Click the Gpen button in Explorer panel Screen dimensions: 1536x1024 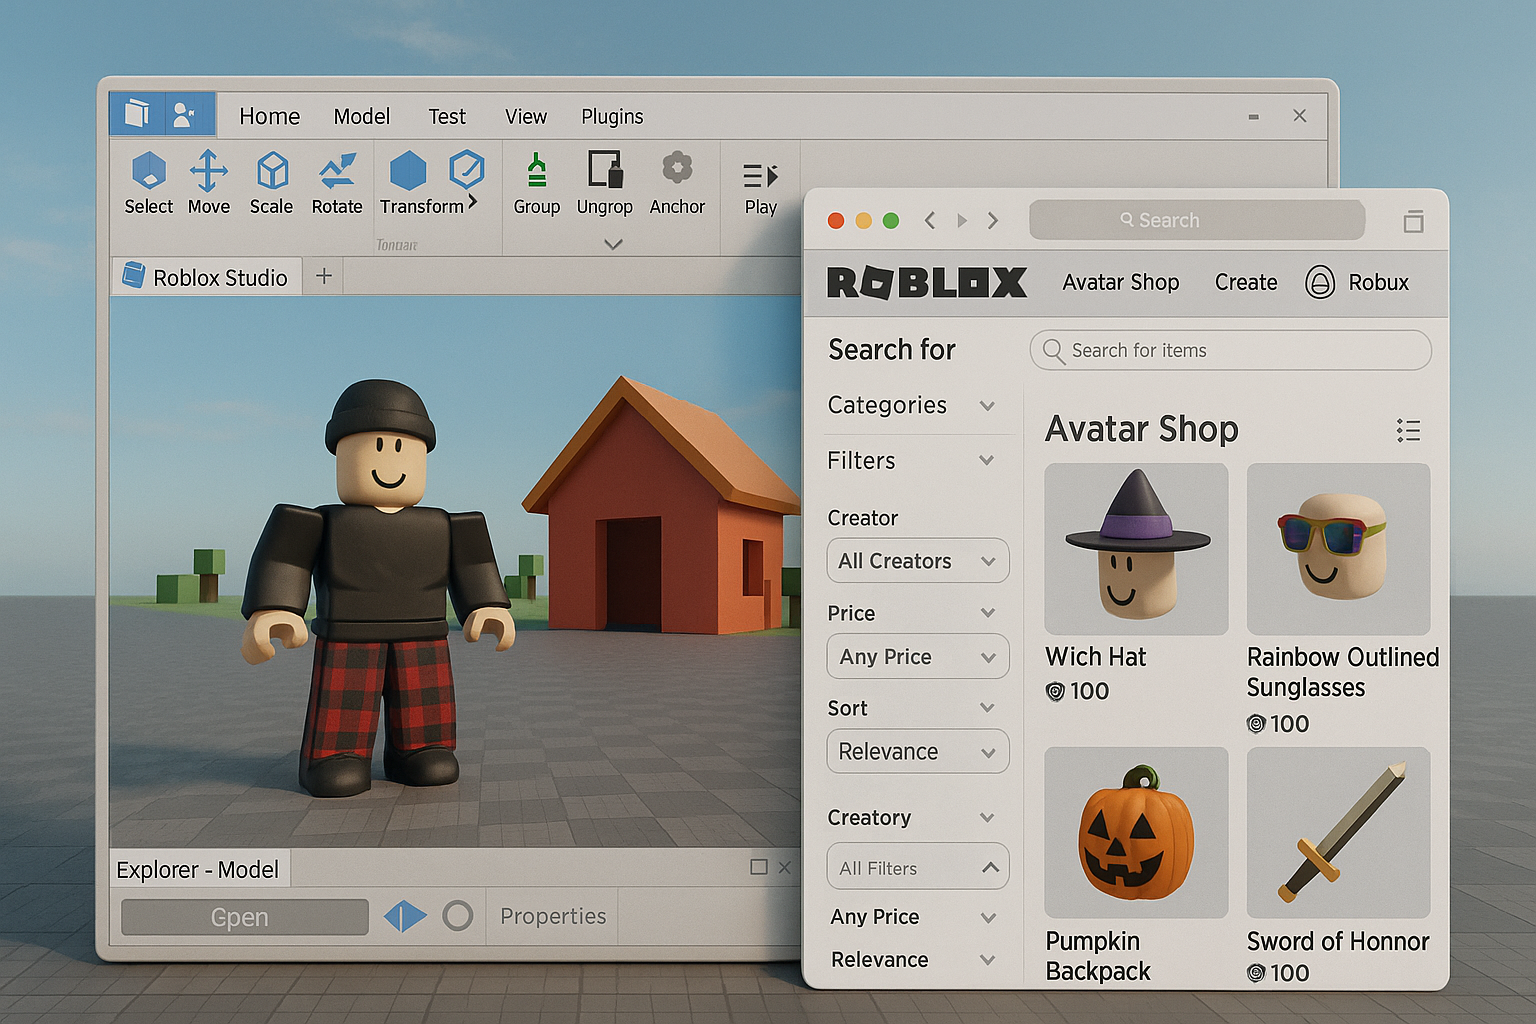tap(245, 917)
